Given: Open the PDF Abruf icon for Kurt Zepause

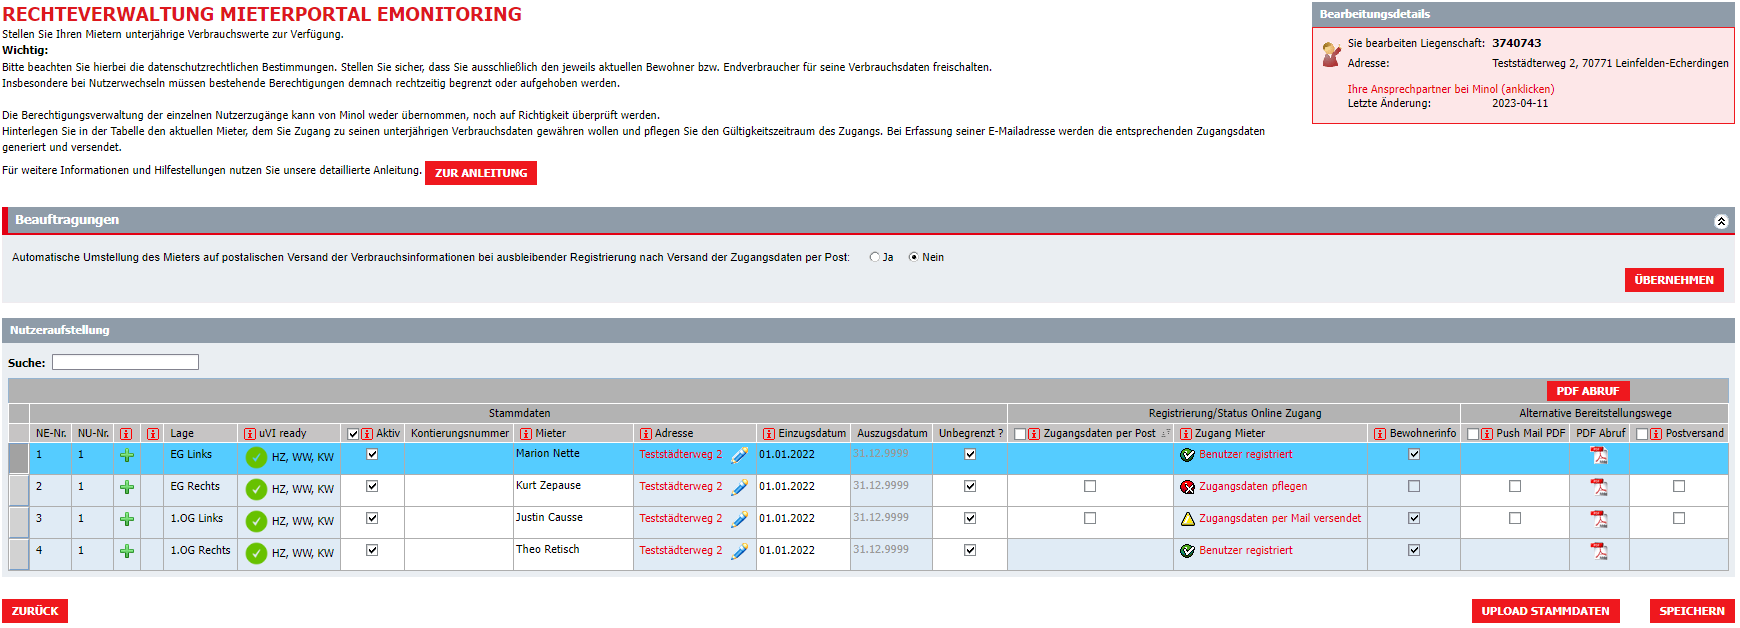Looking at the screenshot, I should click(1599, 487).
